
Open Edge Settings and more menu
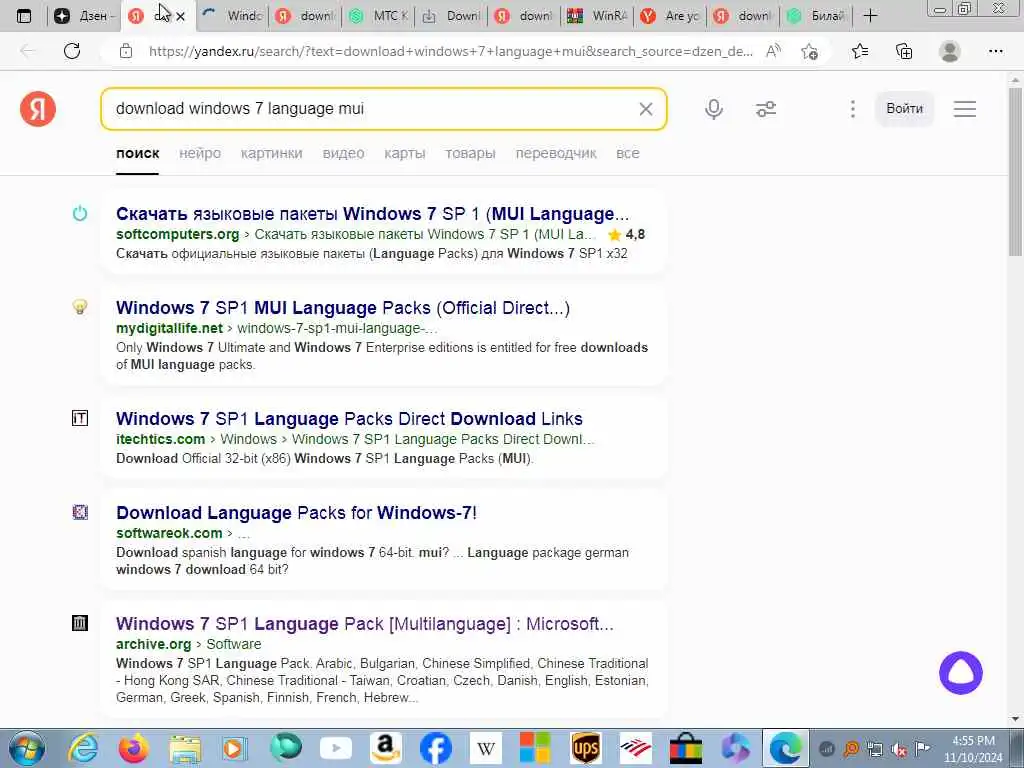point(995,52)
